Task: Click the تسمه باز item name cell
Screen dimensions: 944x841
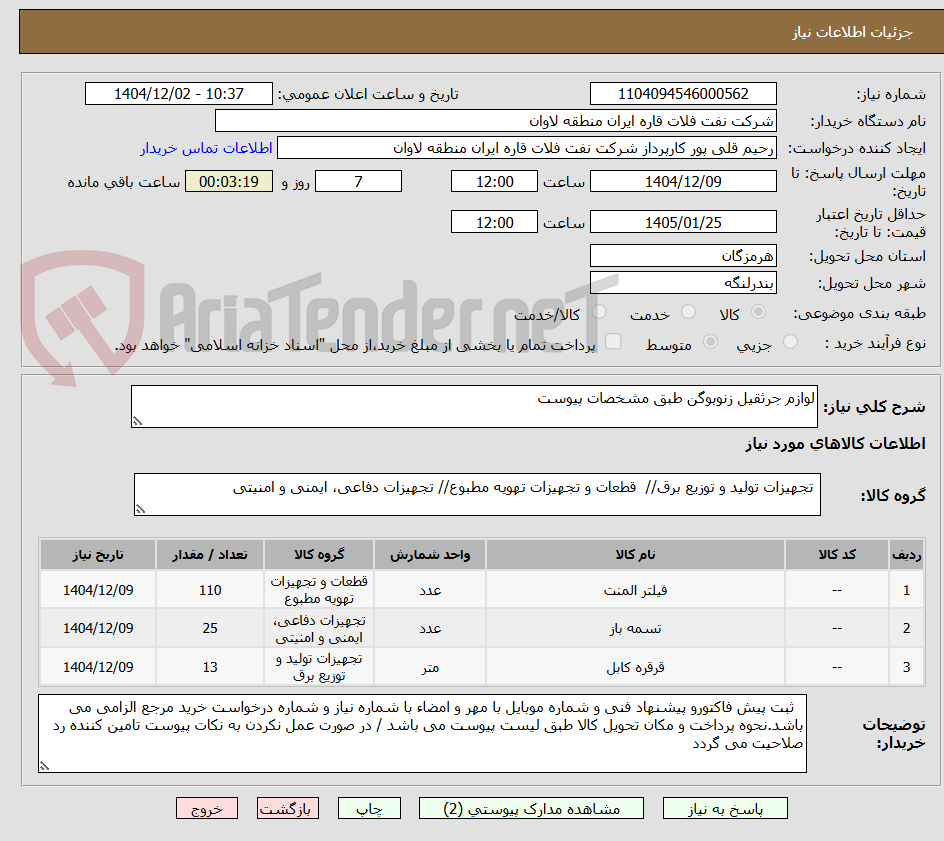Action: 635,628
